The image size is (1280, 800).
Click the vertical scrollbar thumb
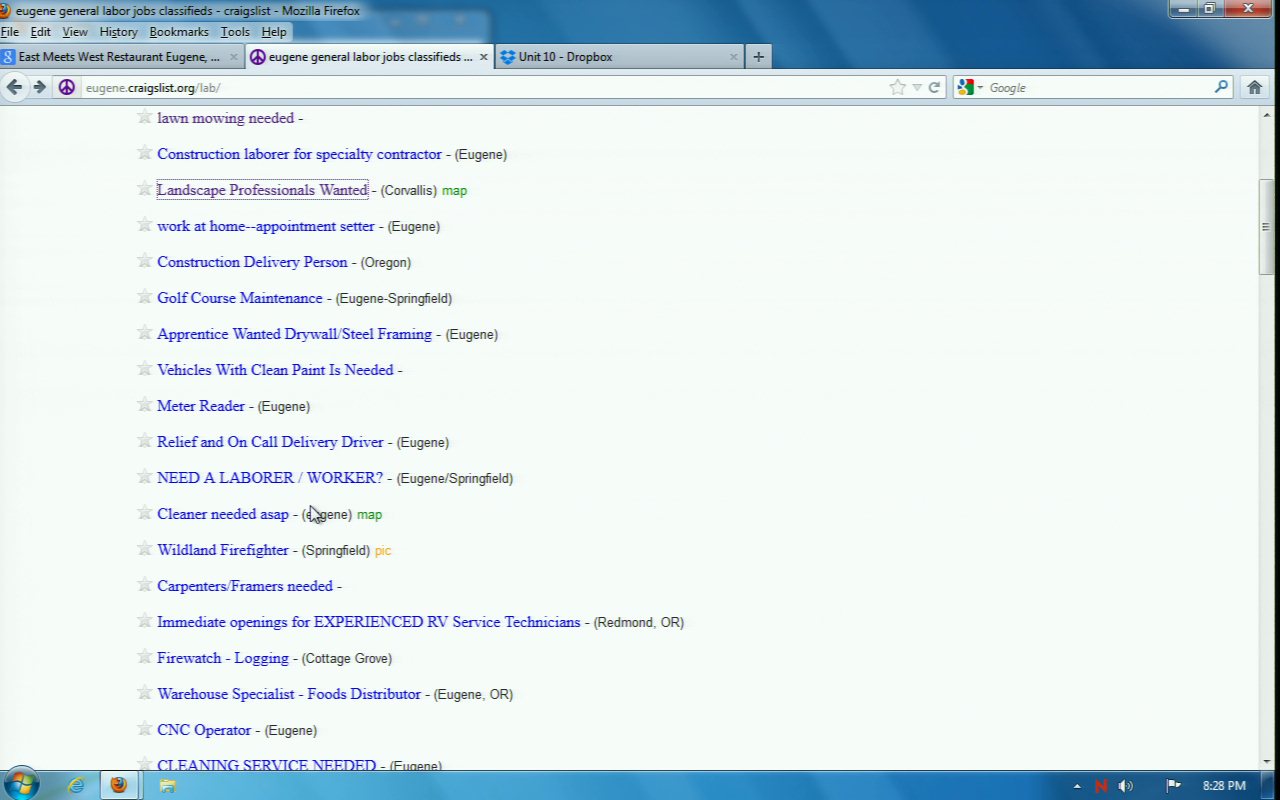pos(1265,226)
